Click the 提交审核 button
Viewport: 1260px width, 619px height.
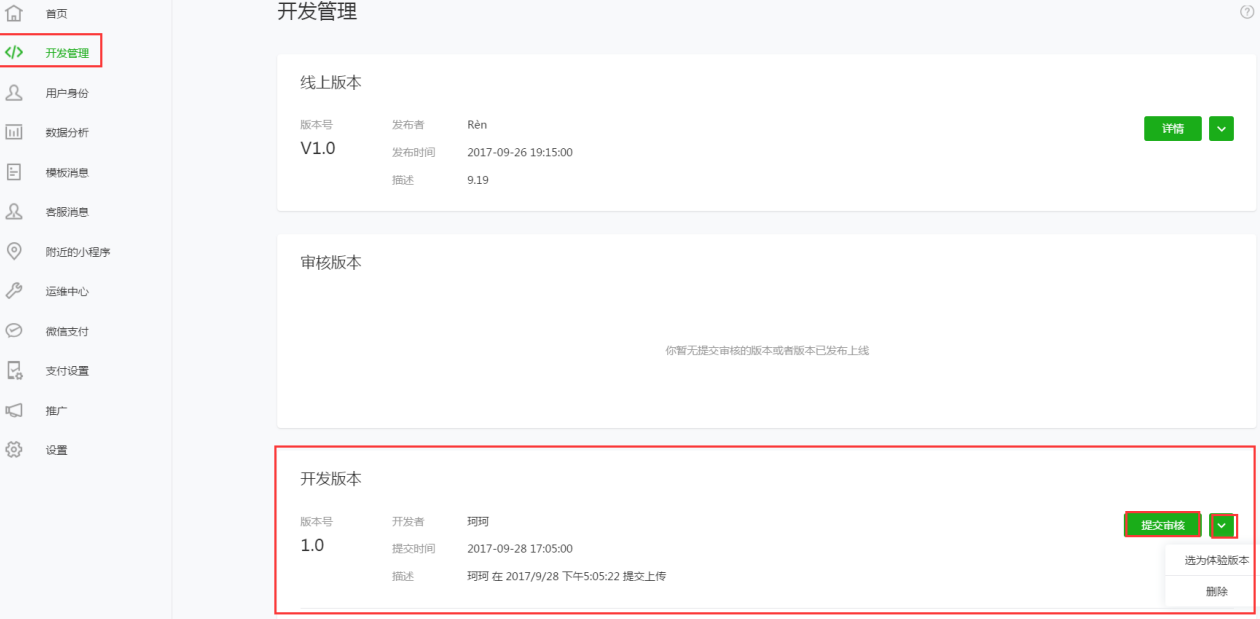point(1162,525)
